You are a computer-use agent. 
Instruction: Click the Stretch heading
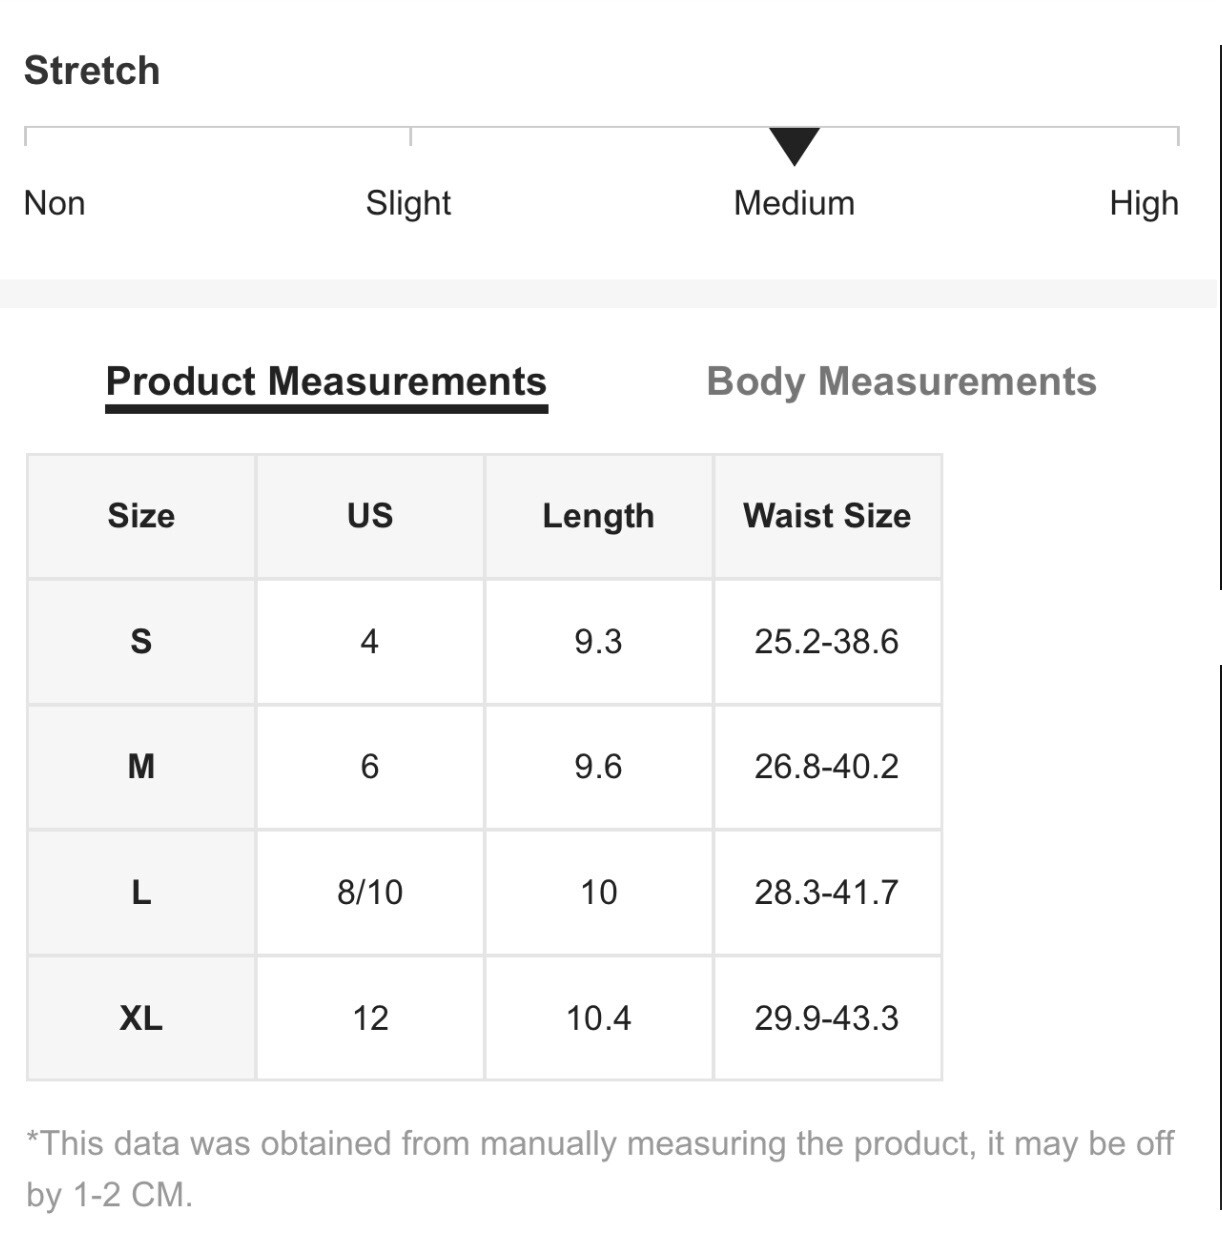92,71
